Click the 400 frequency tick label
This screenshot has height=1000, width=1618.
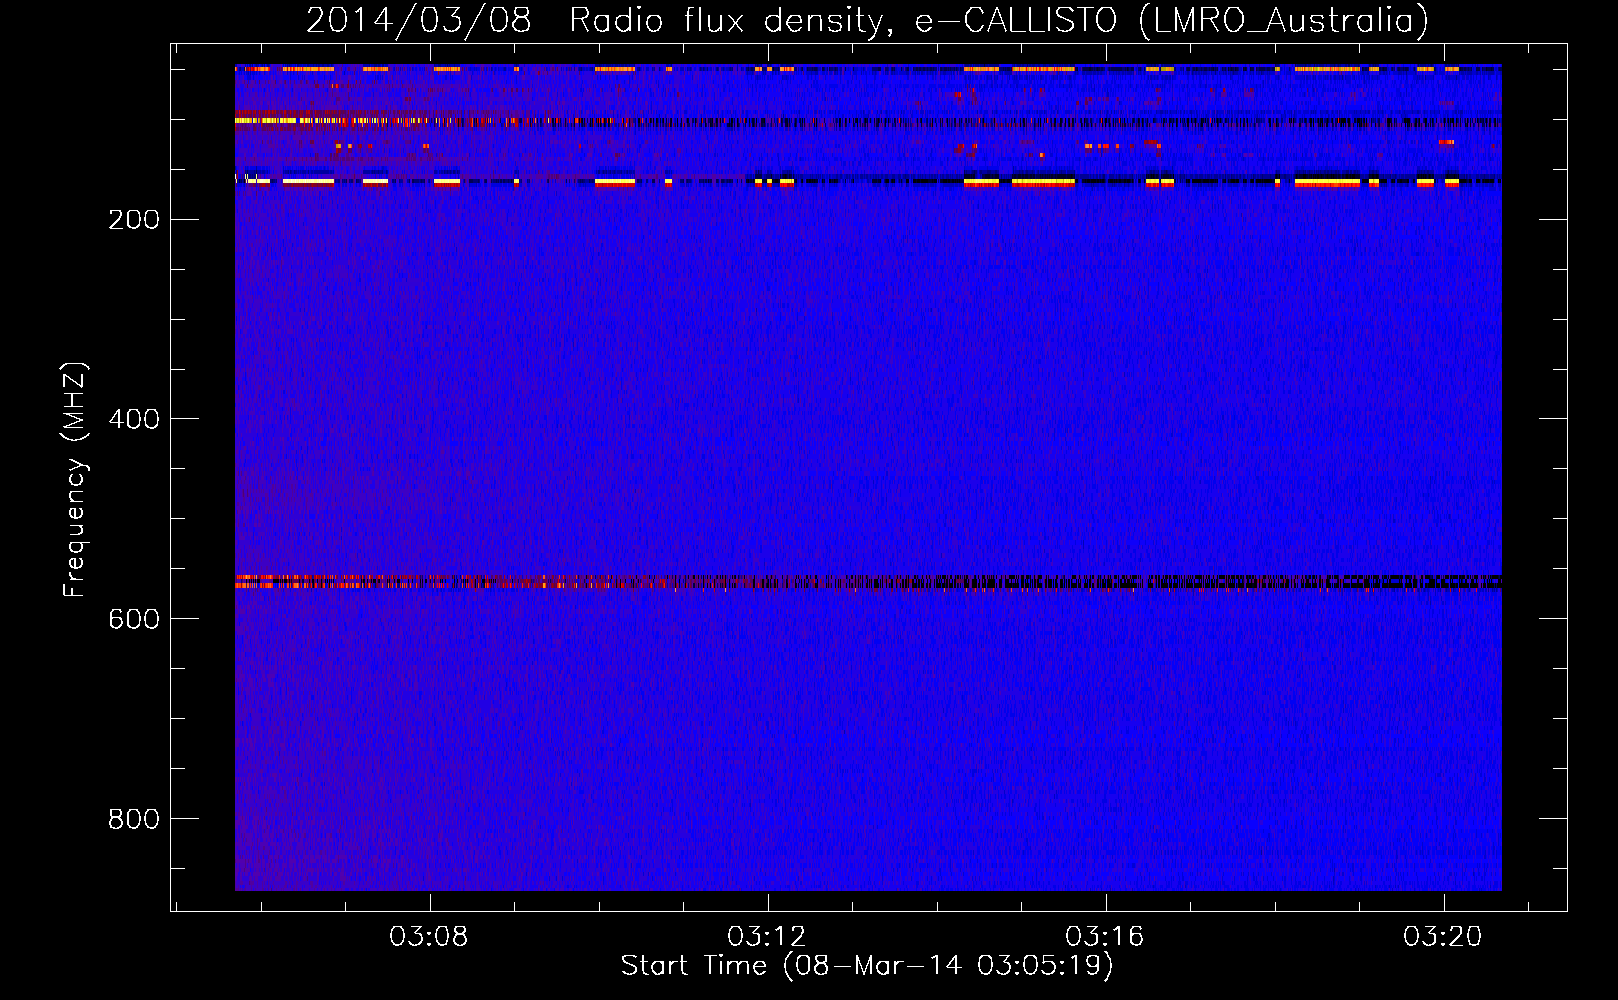point(134,419)
